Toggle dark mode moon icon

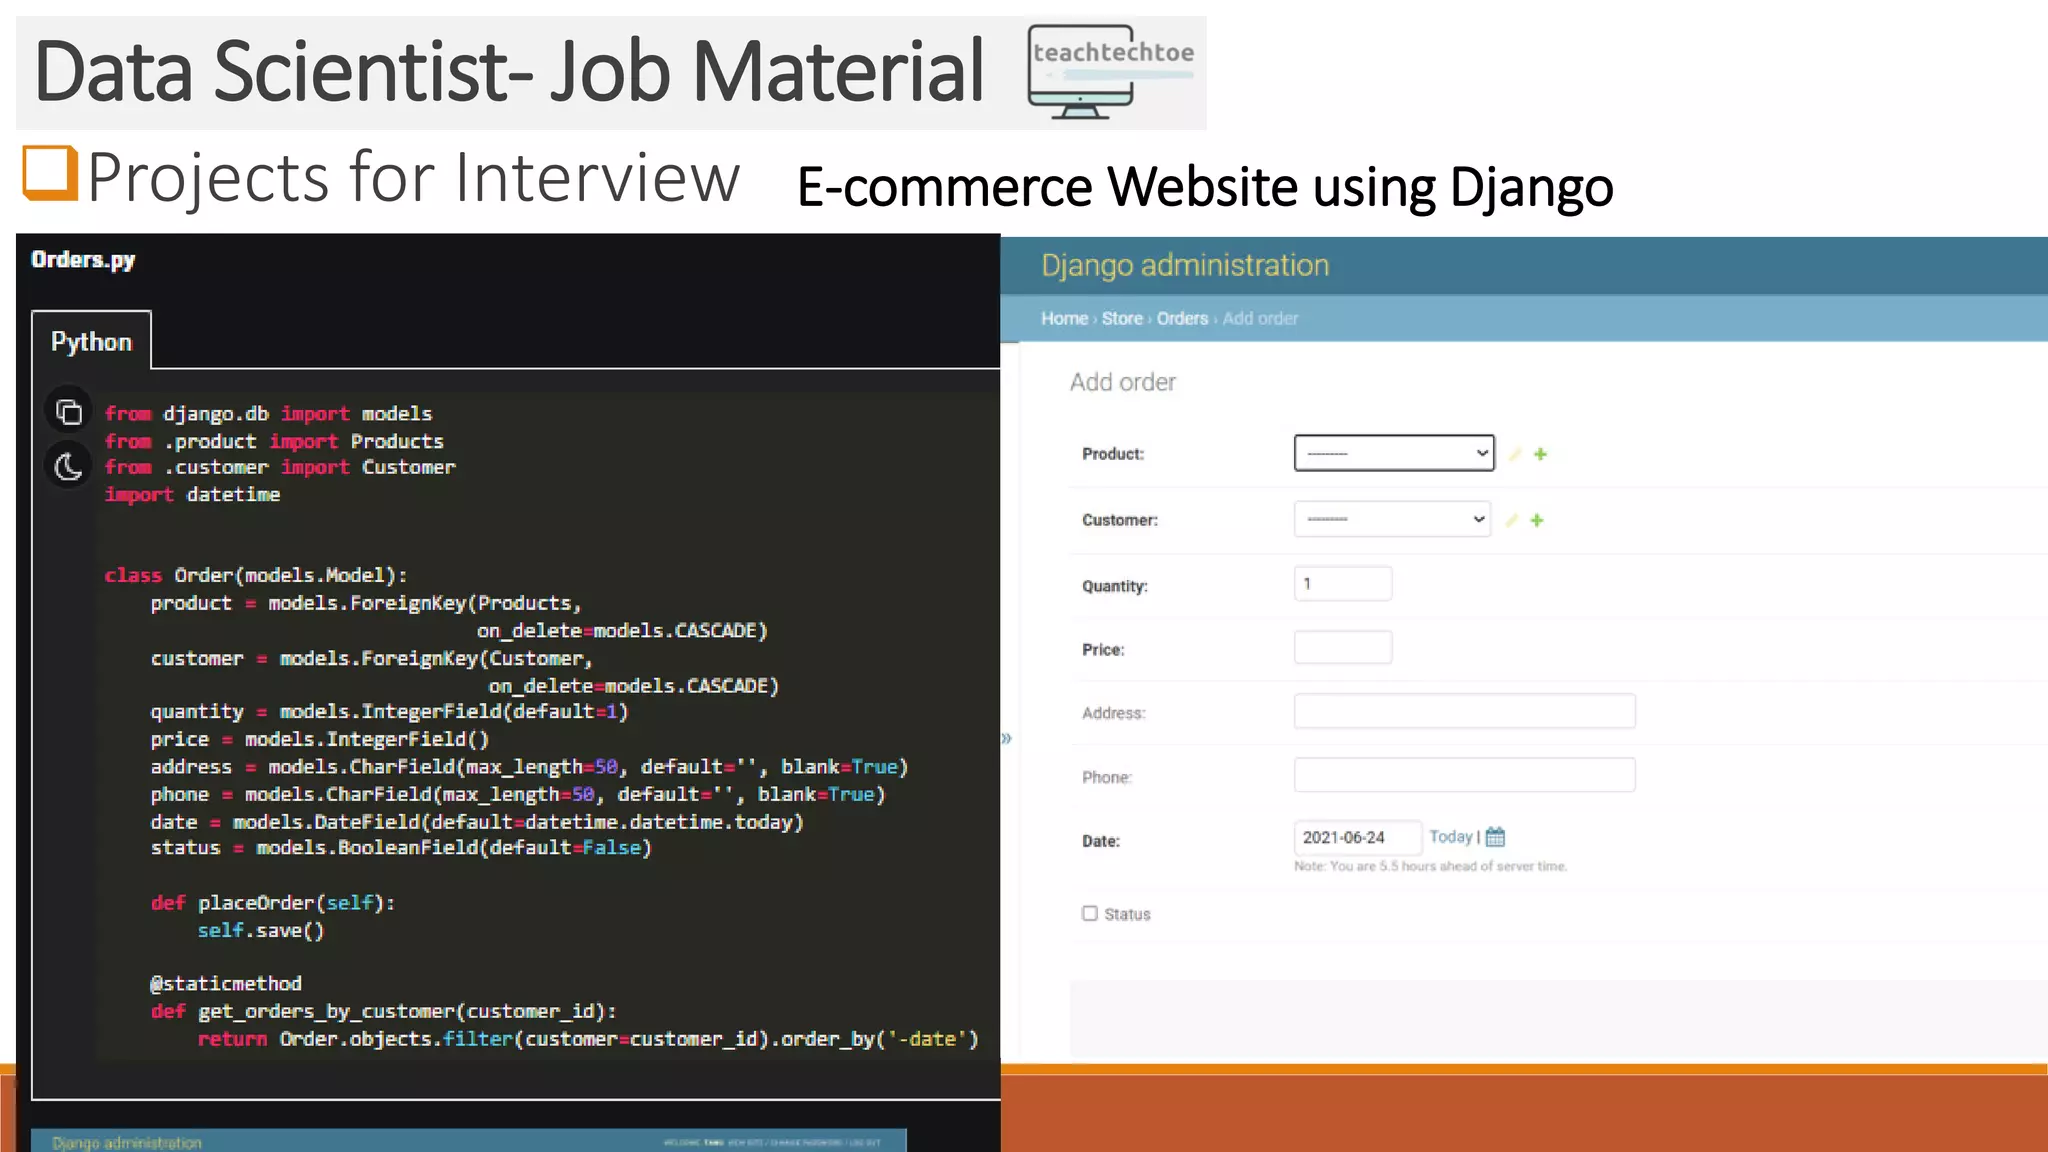68,466
